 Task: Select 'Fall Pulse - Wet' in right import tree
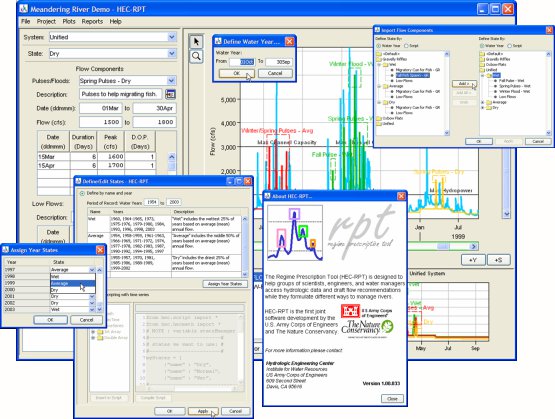(x=511, y=81)
